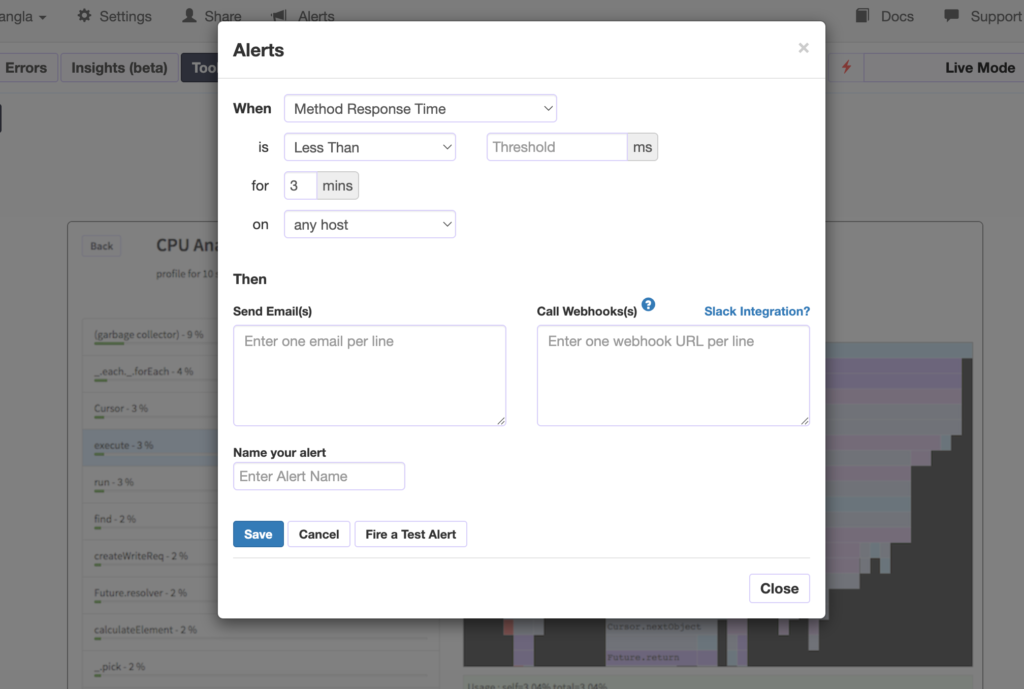Close the Alerts dialog with X icon

click(x=803, y=48)
